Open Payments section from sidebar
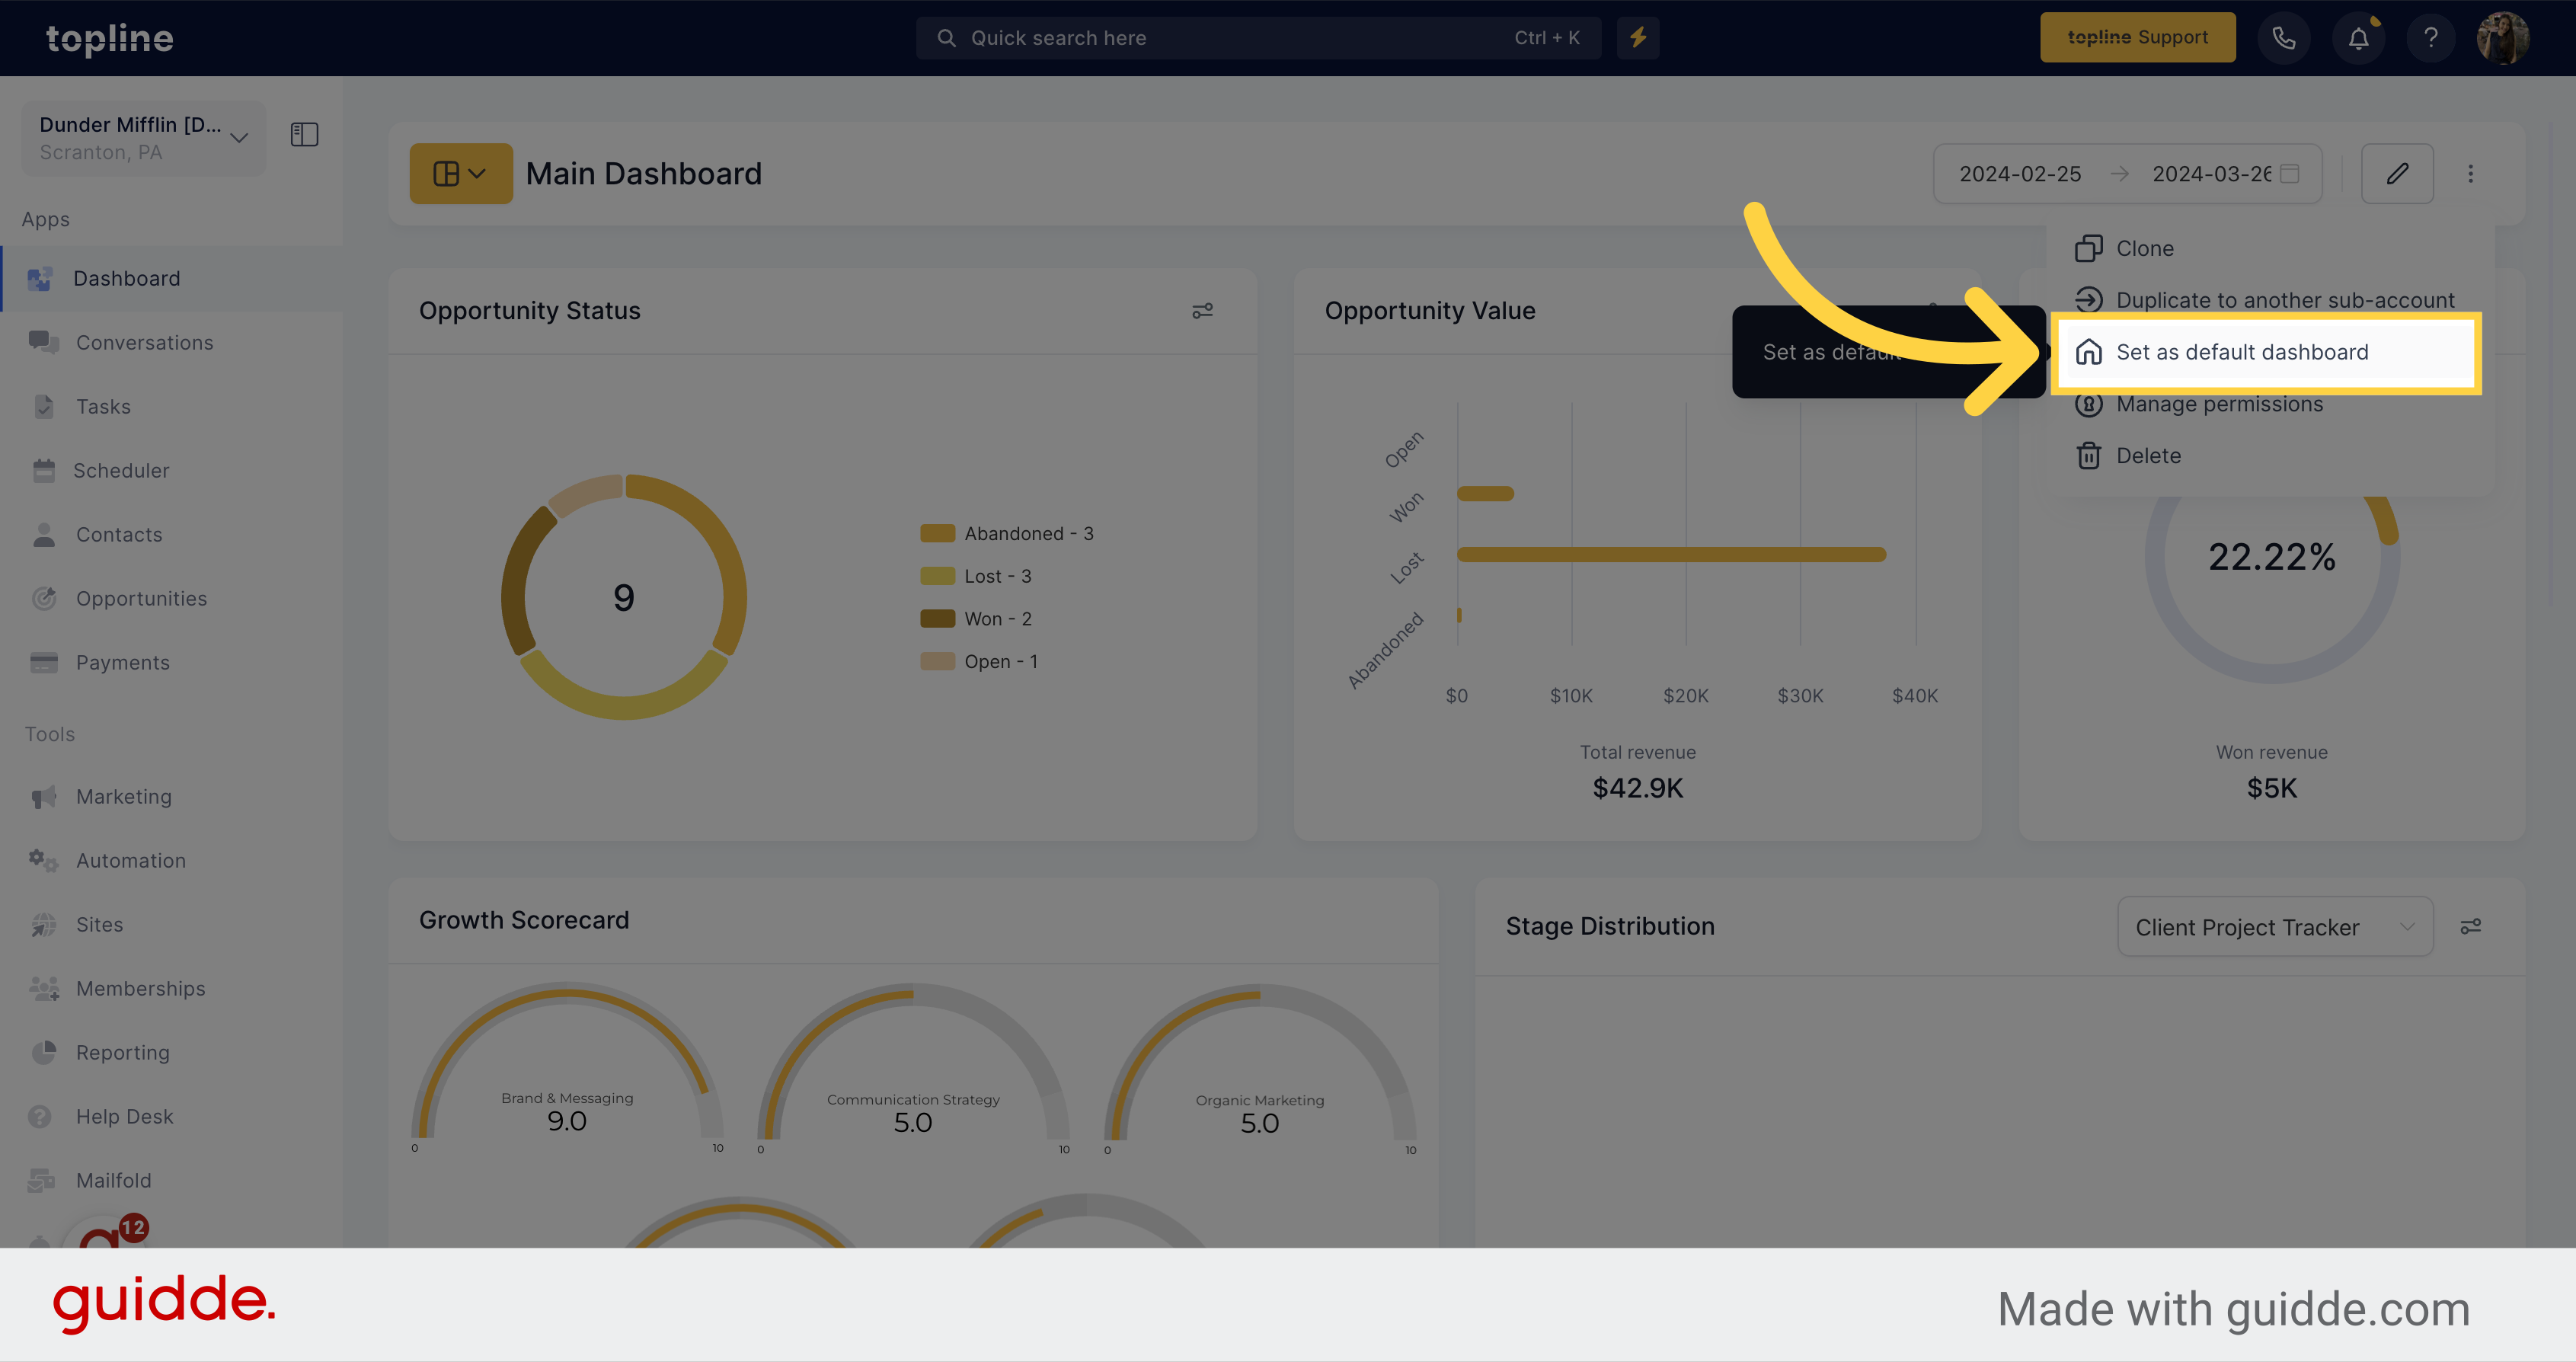This screenshot has width=2576, height=1362. [121, 661]
